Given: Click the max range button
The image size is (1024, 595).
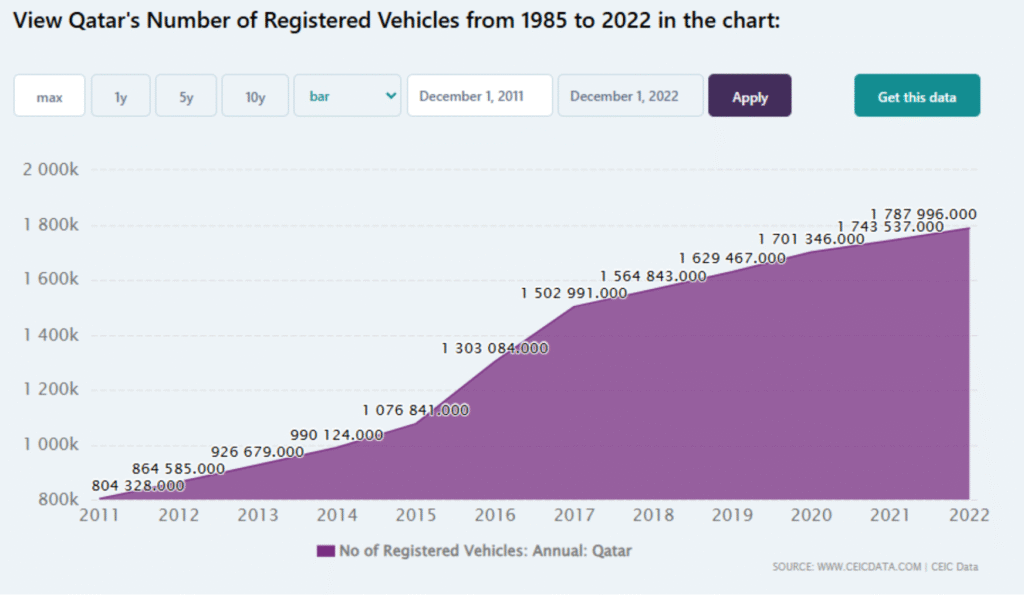Looking at the screenshot, I should (49, 96).
